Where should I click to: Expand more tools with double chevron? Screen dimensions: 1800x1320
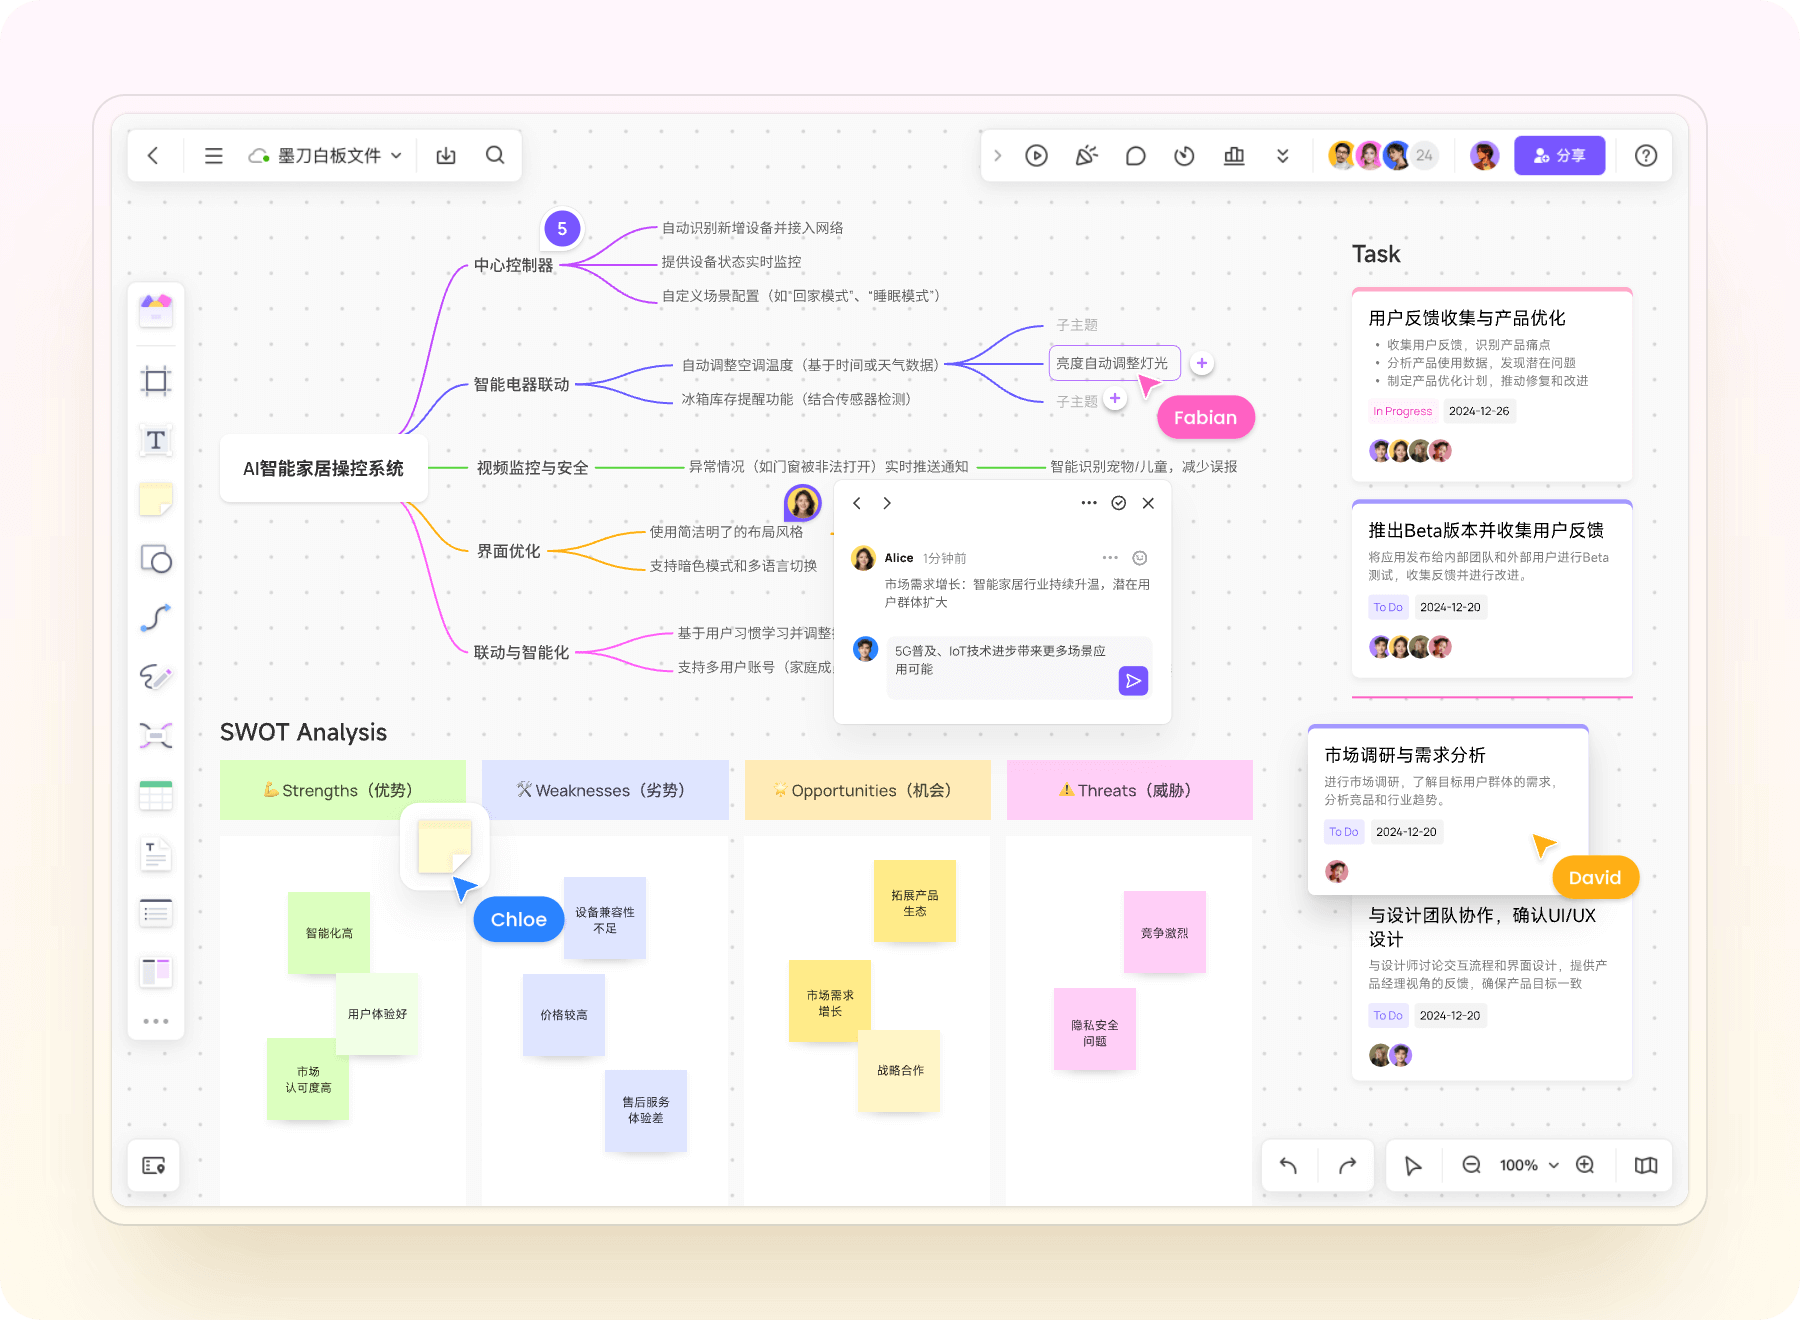point(1282,156)
